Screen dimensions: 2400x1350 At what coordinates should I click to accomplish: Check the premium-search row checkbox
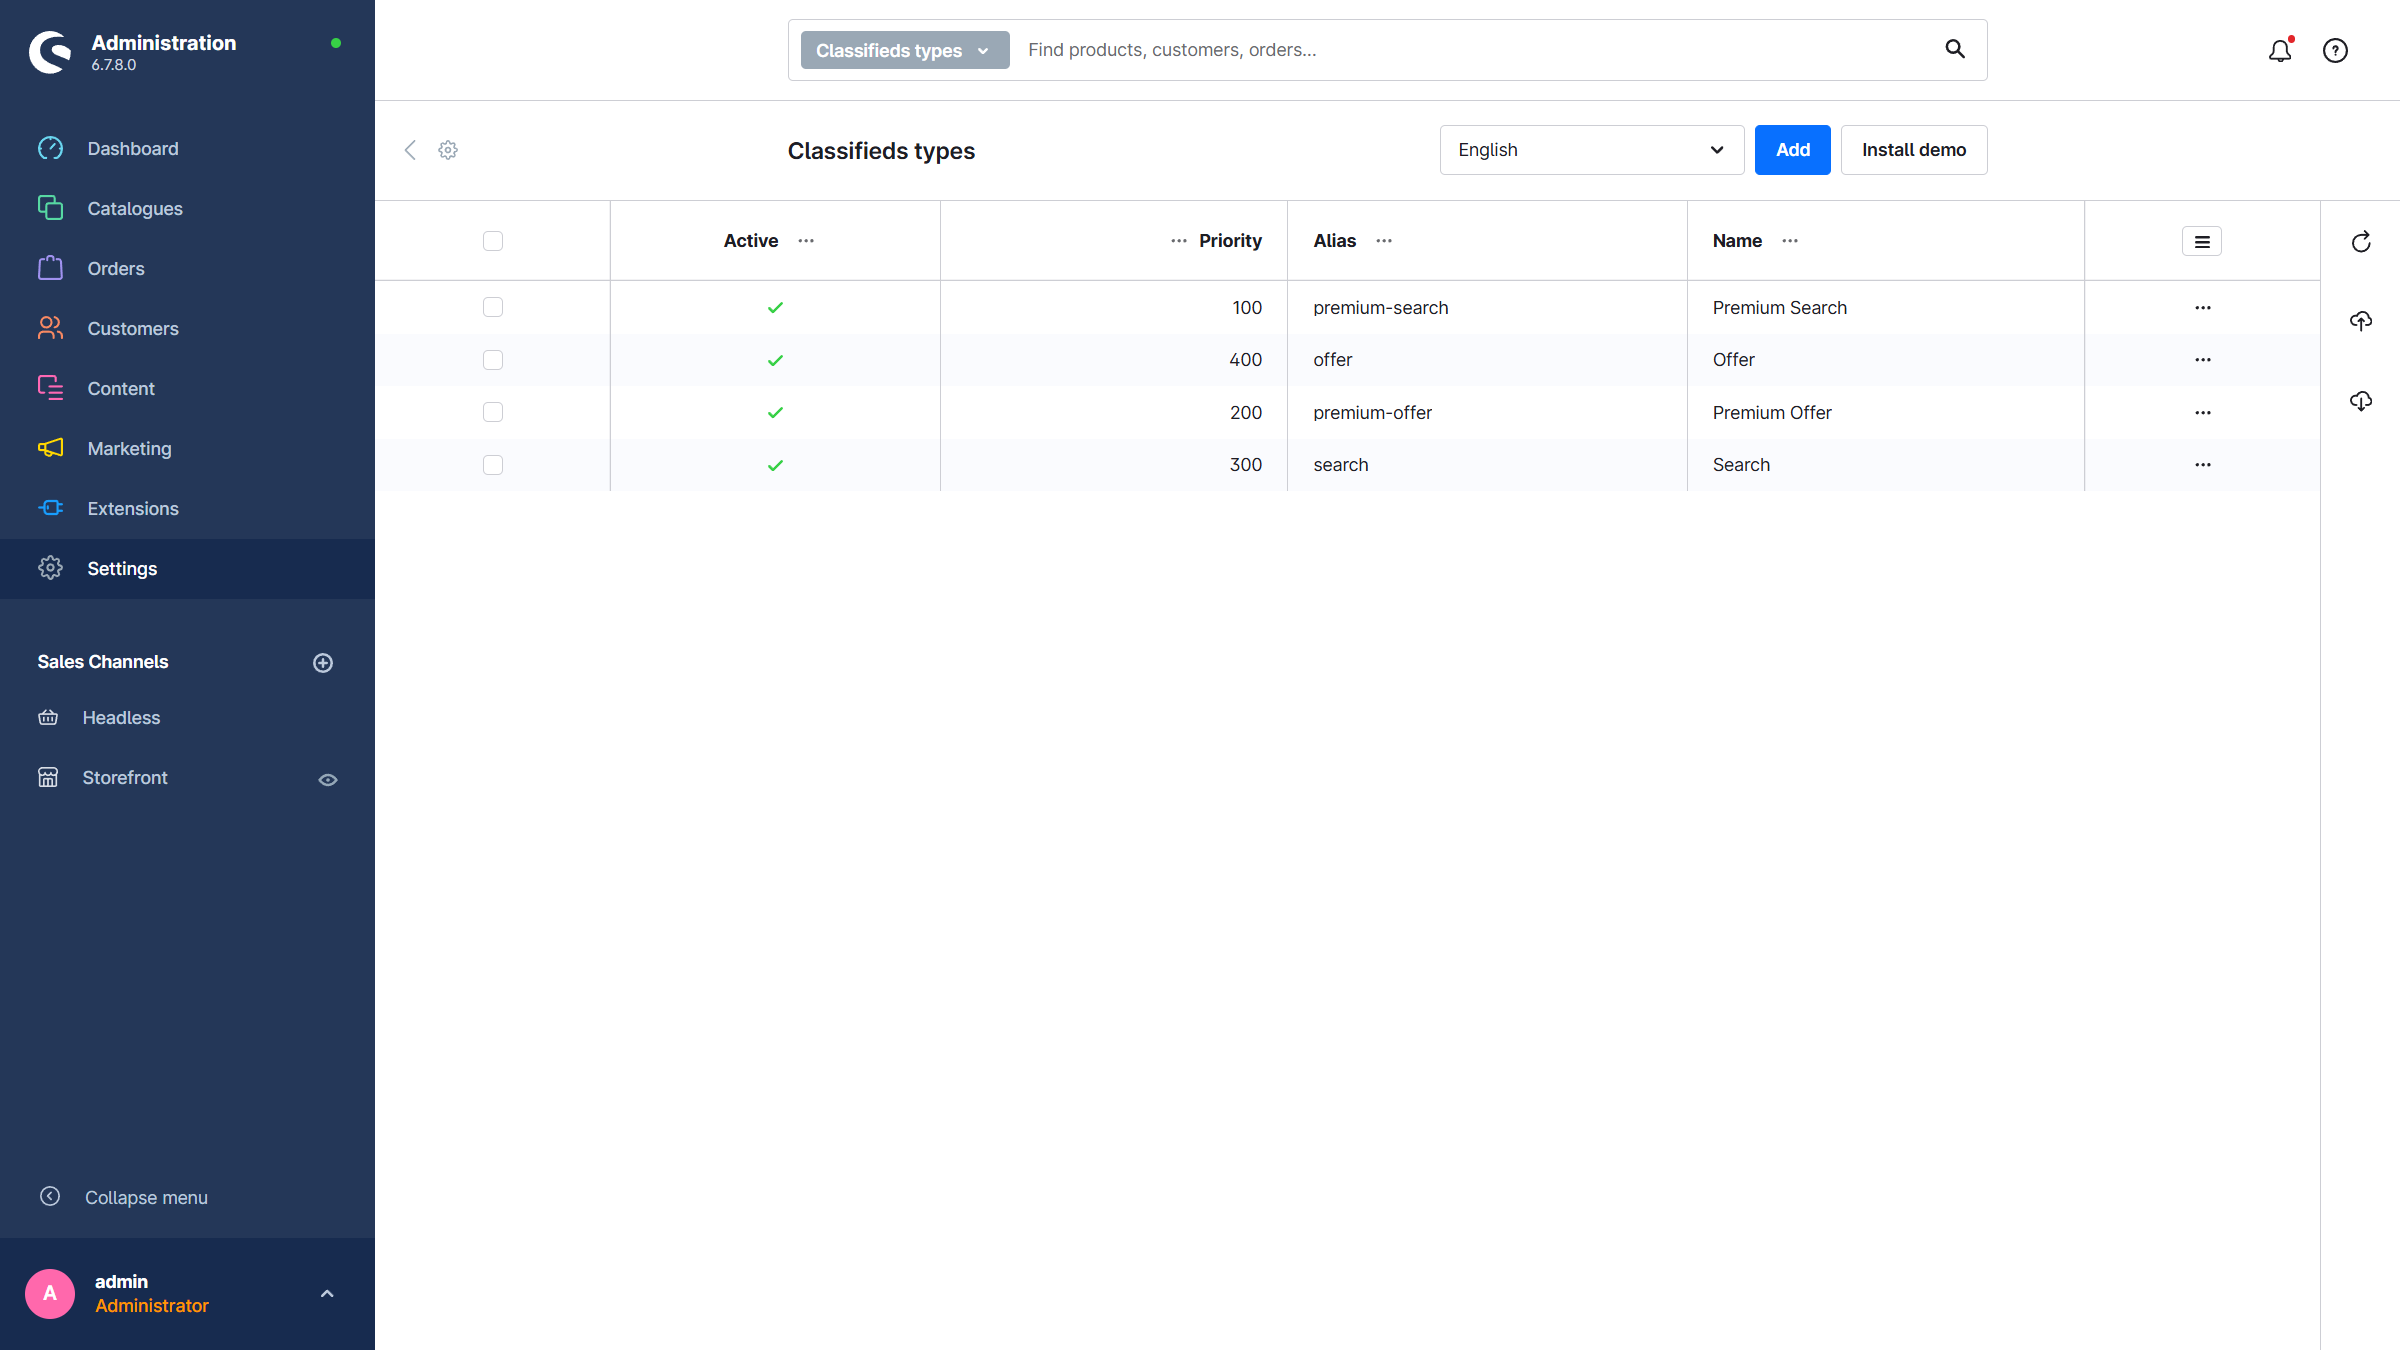(493, 307)
